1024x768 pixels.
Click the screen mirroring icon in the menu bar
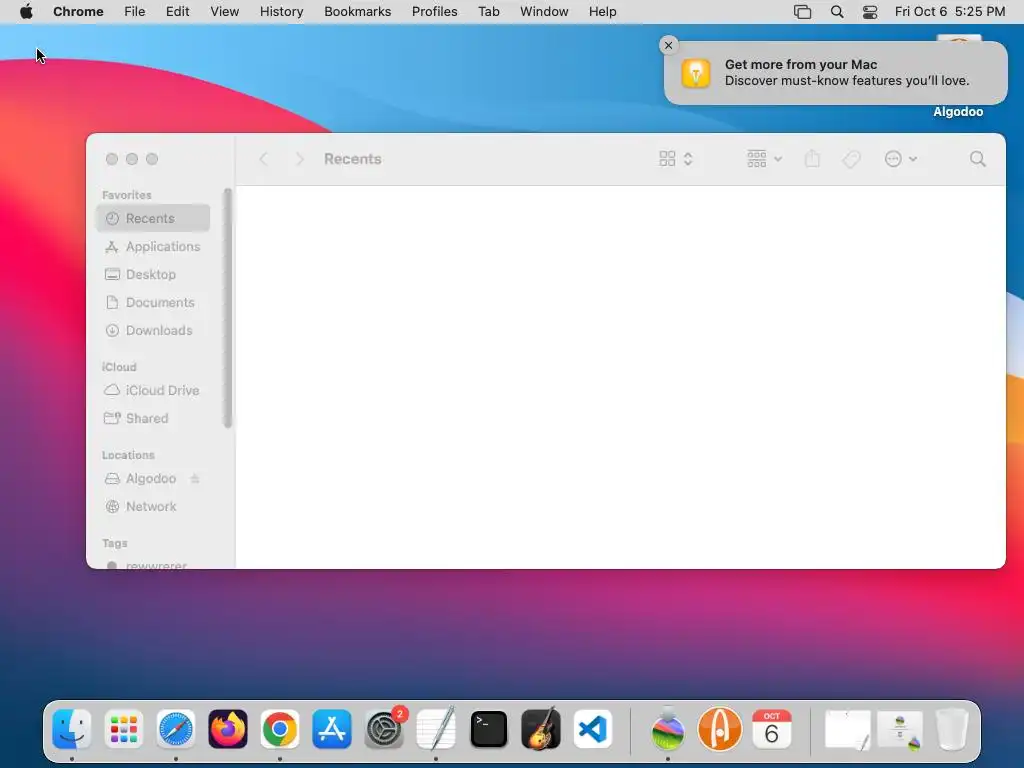[803, 12]
